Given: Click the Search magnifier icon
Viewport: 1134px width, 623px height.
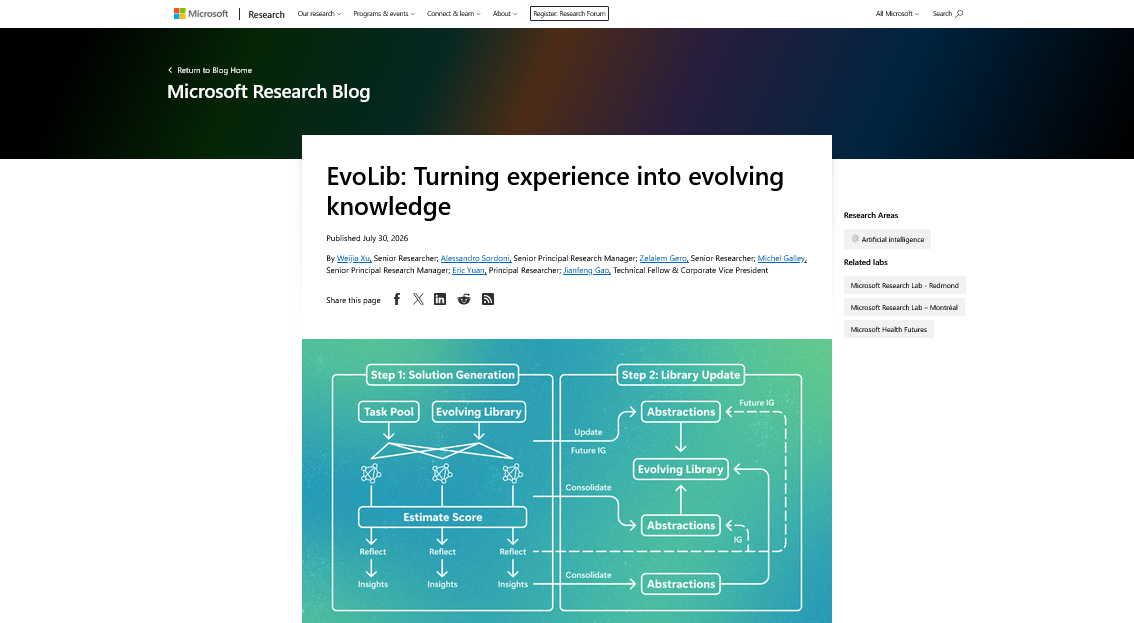Looking at the screenshot, I should coord(960,14).
